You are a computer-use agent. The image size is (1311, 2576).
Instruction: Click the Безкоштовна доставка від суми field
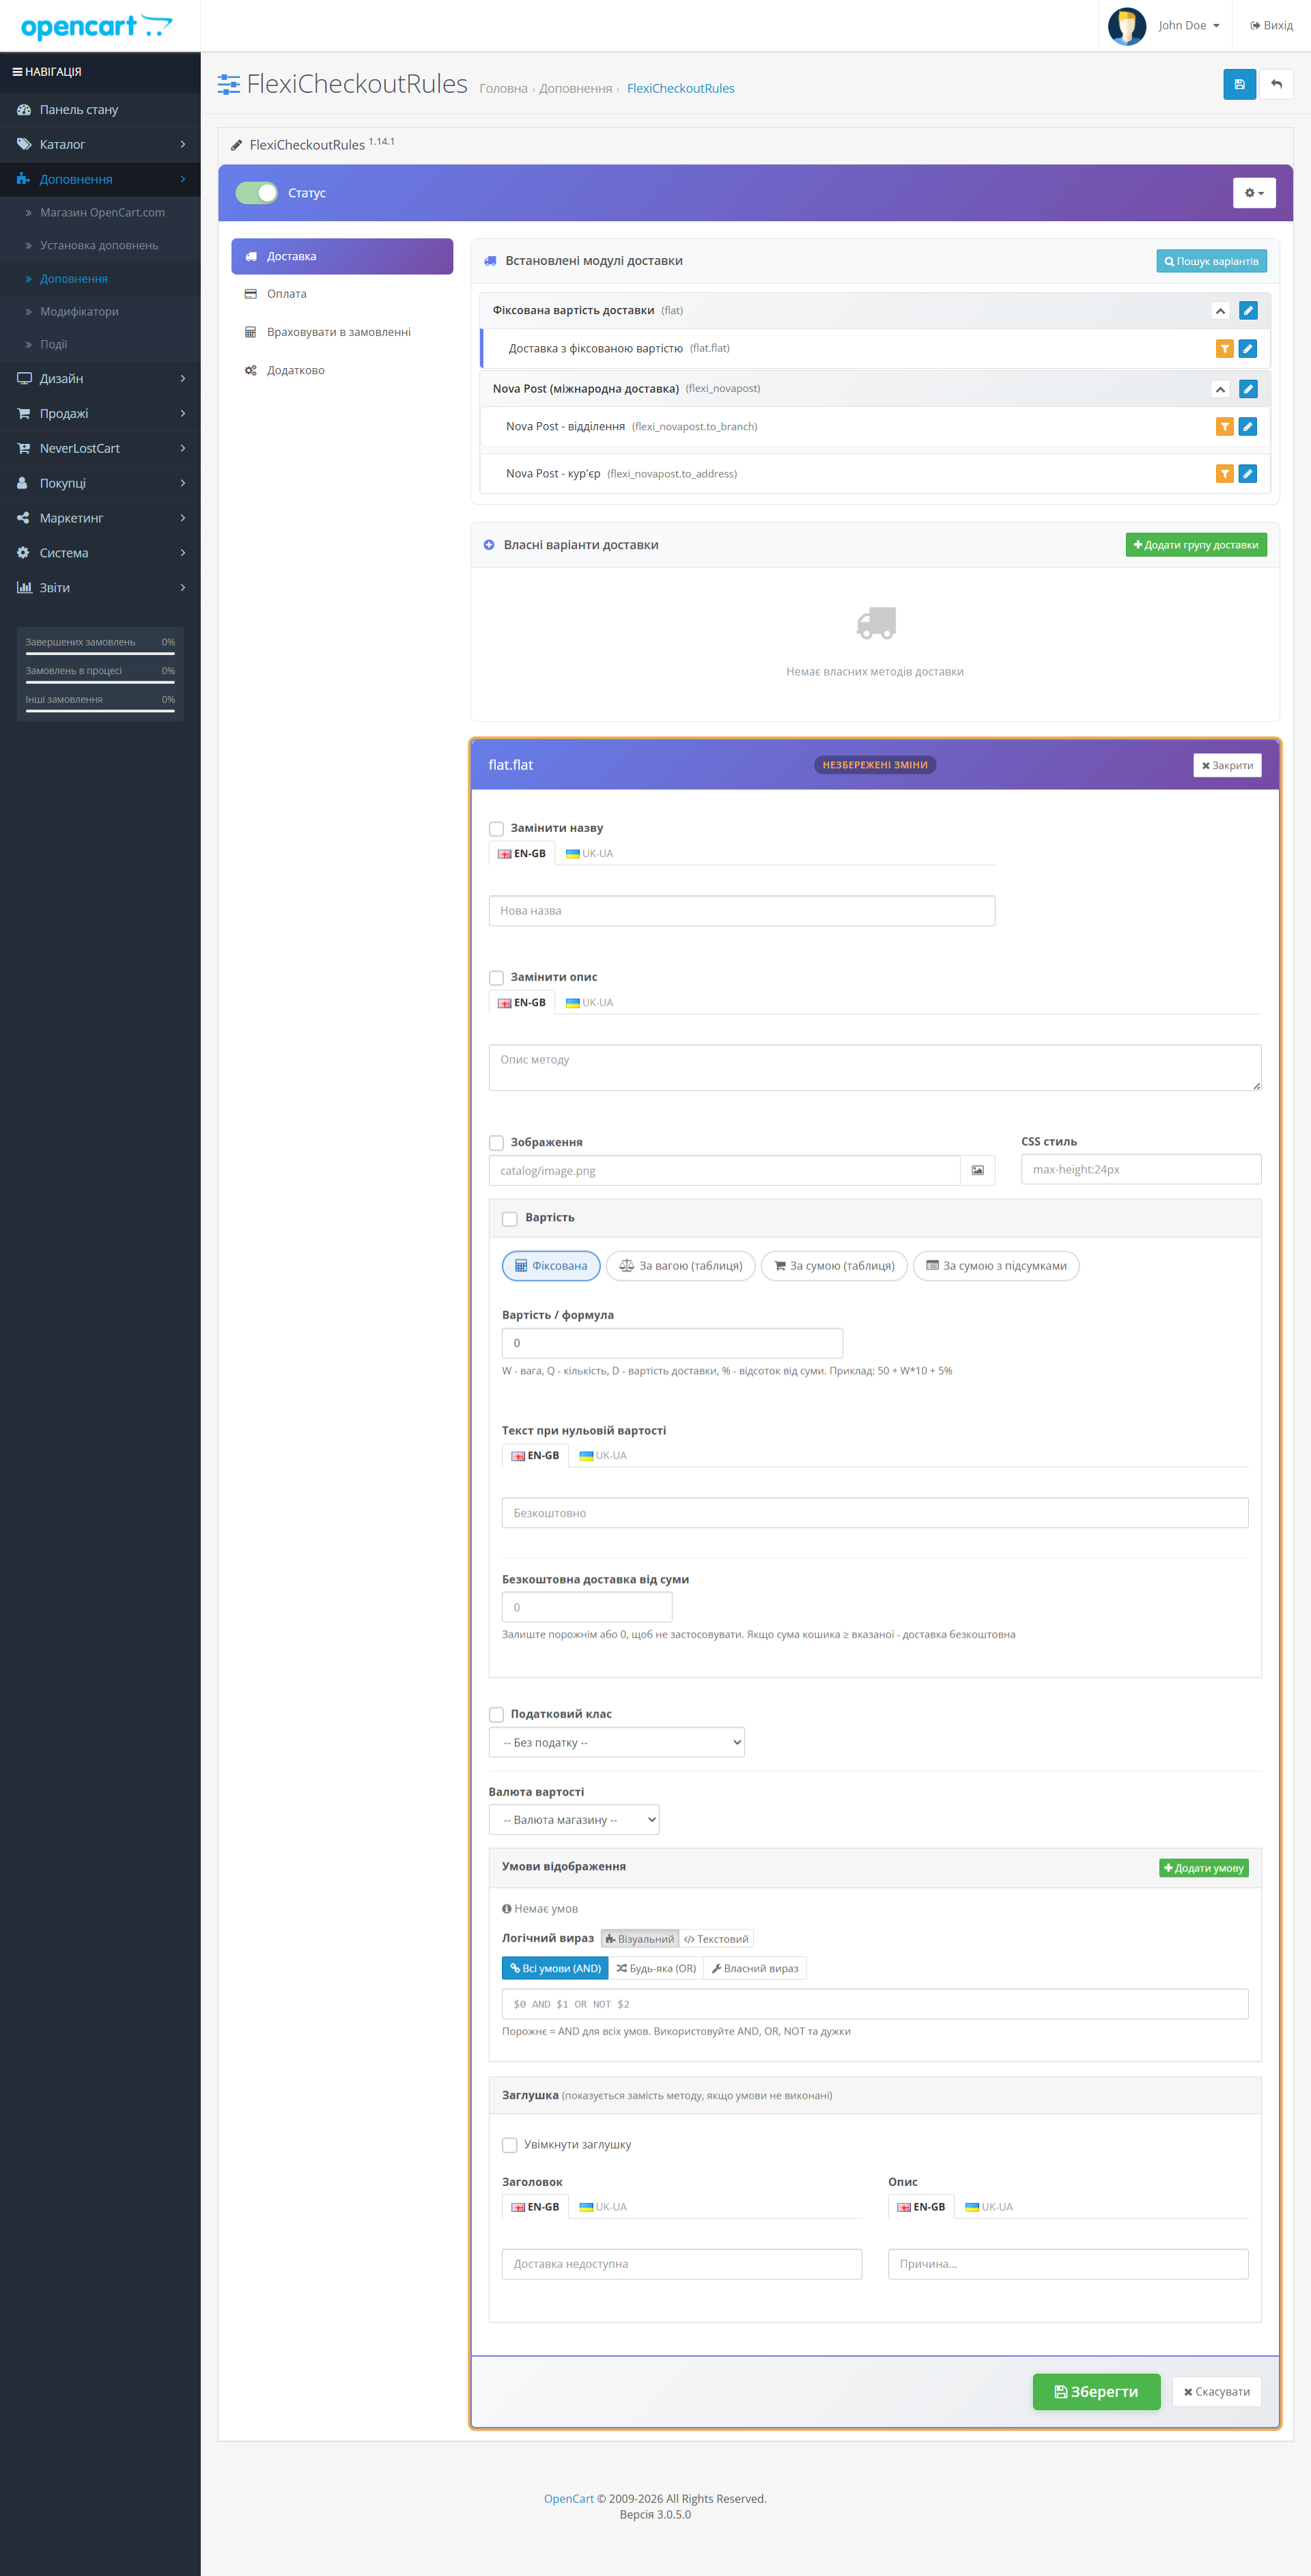click(587, 1608)
